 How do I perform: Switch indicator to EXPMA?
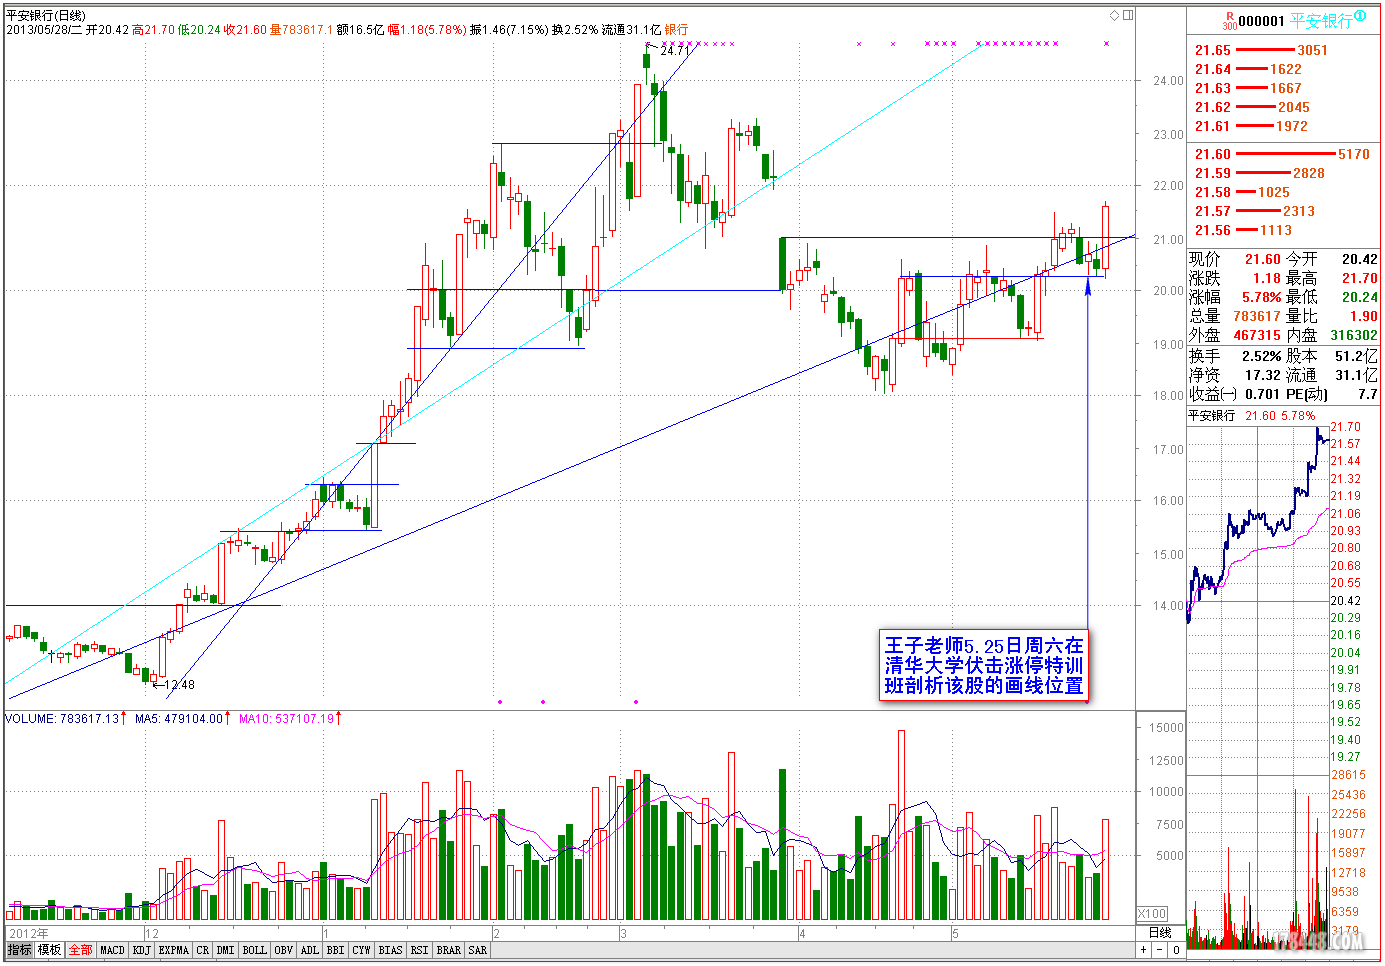(x=174, y=950)
